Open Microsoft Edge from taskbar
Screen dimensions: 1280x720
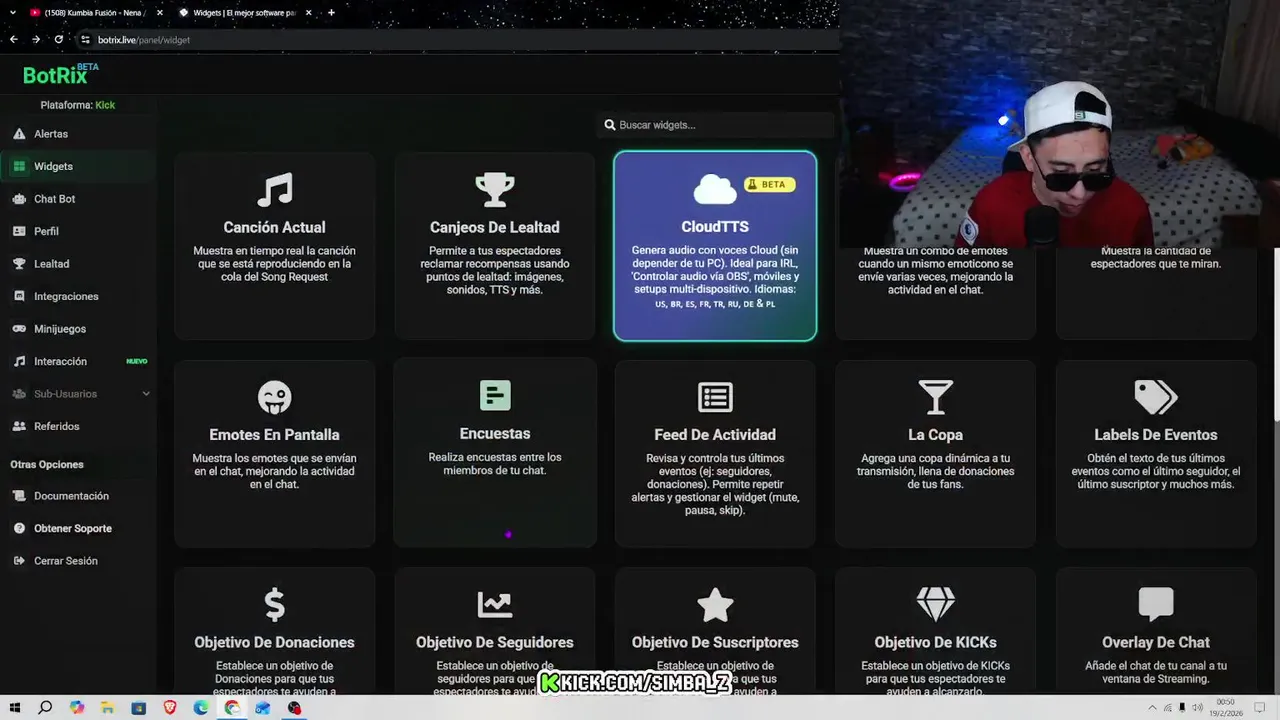pyautogui.click(x=201, y=708)
